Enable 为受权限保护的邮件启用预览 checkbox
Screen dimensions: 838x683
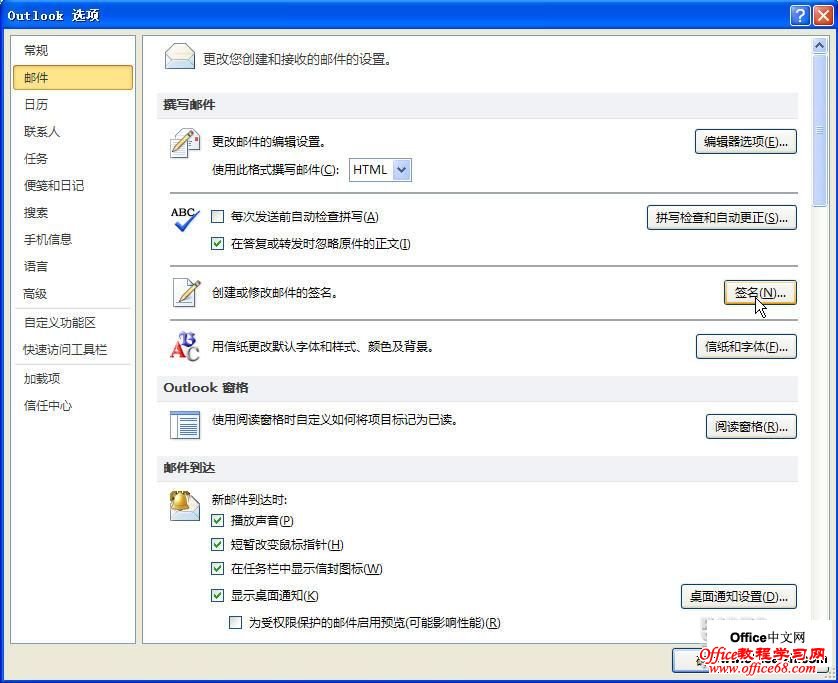(235, 623)
